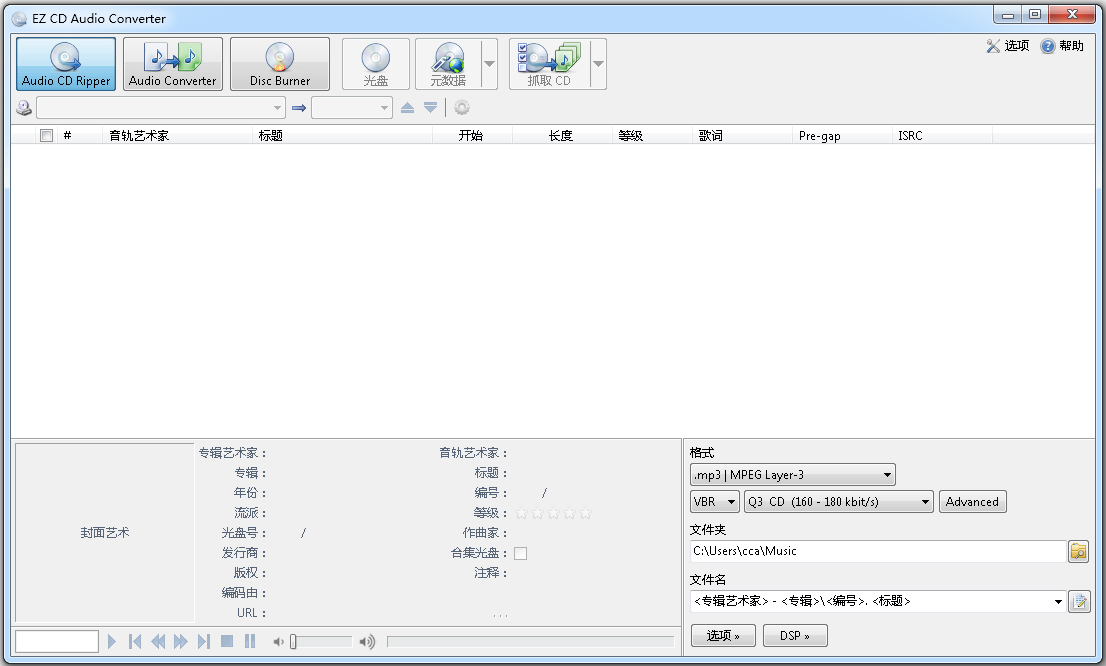
Task: Click the playback seek progress bar
Action: pyautogui.click(x=530, y=641)
